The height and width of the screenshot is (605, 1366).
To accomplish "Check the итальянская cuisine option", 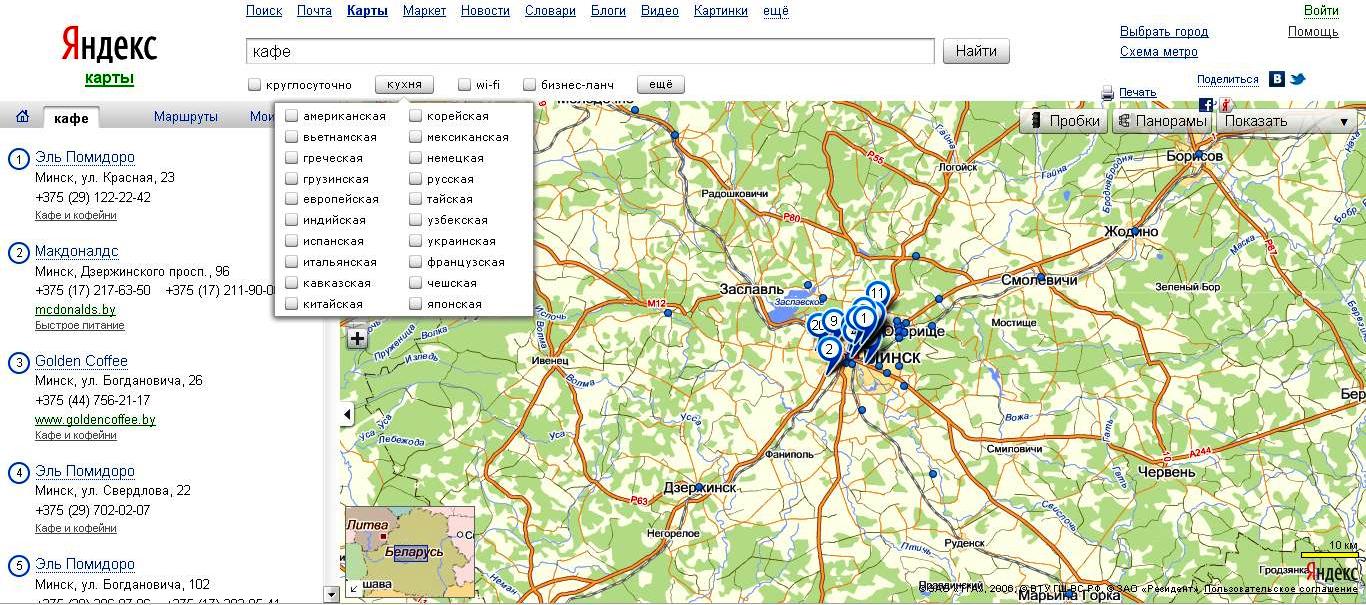I will (292, 262).
